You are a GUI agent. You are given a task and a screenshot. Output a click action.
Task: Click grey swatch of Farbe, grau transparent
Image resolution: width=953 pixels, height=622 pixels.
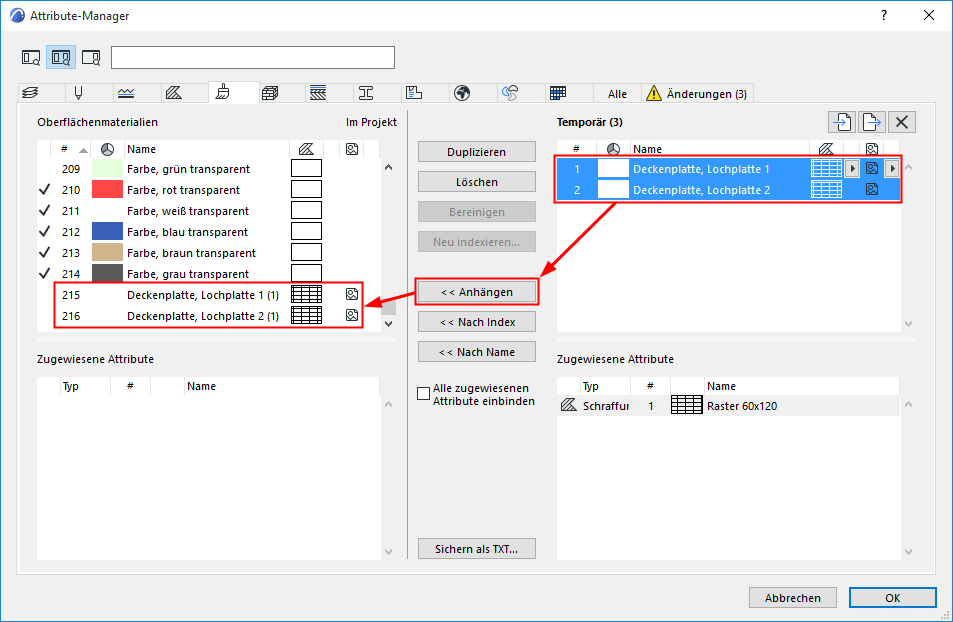pos(108,274)
